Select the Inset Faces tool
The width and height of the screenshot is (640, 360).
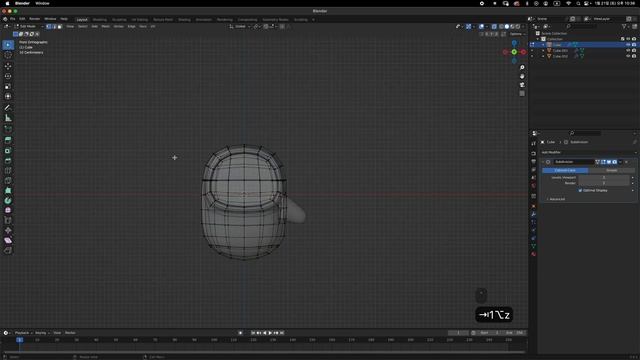[x=8, y=150]
